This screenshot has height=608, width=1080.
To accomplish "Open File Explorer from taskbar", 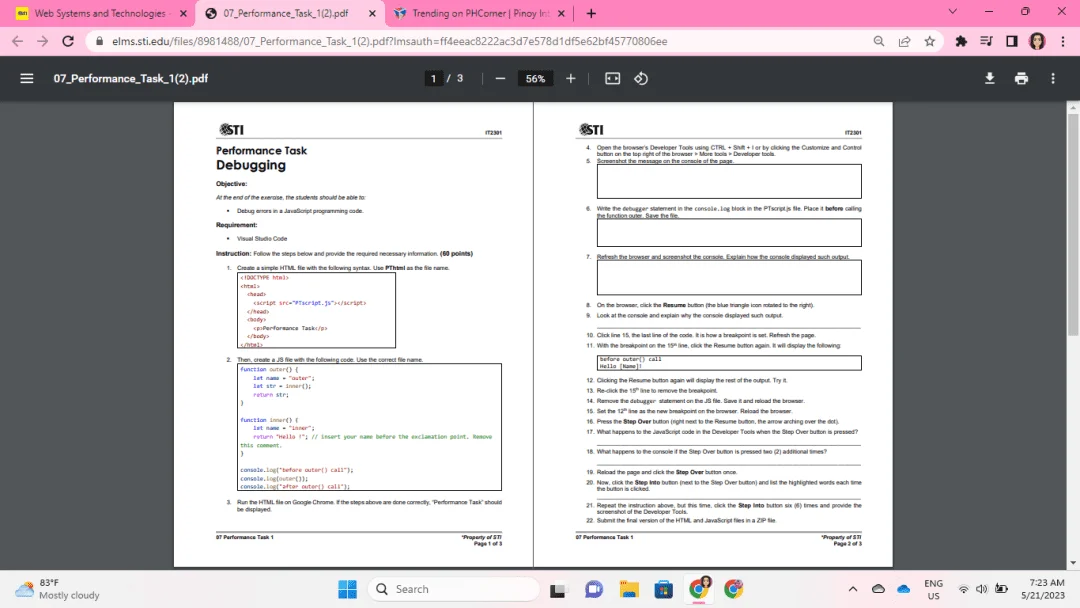I will pos(629,589).
